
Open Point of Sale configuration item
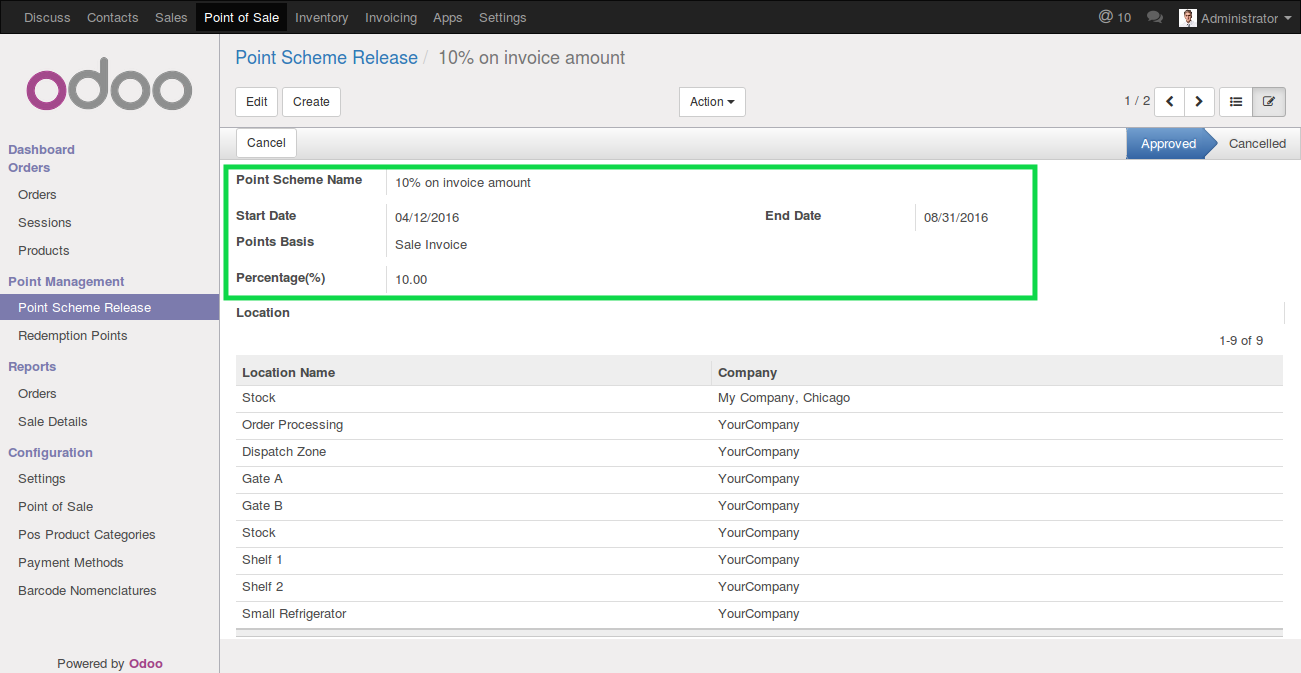56,507
